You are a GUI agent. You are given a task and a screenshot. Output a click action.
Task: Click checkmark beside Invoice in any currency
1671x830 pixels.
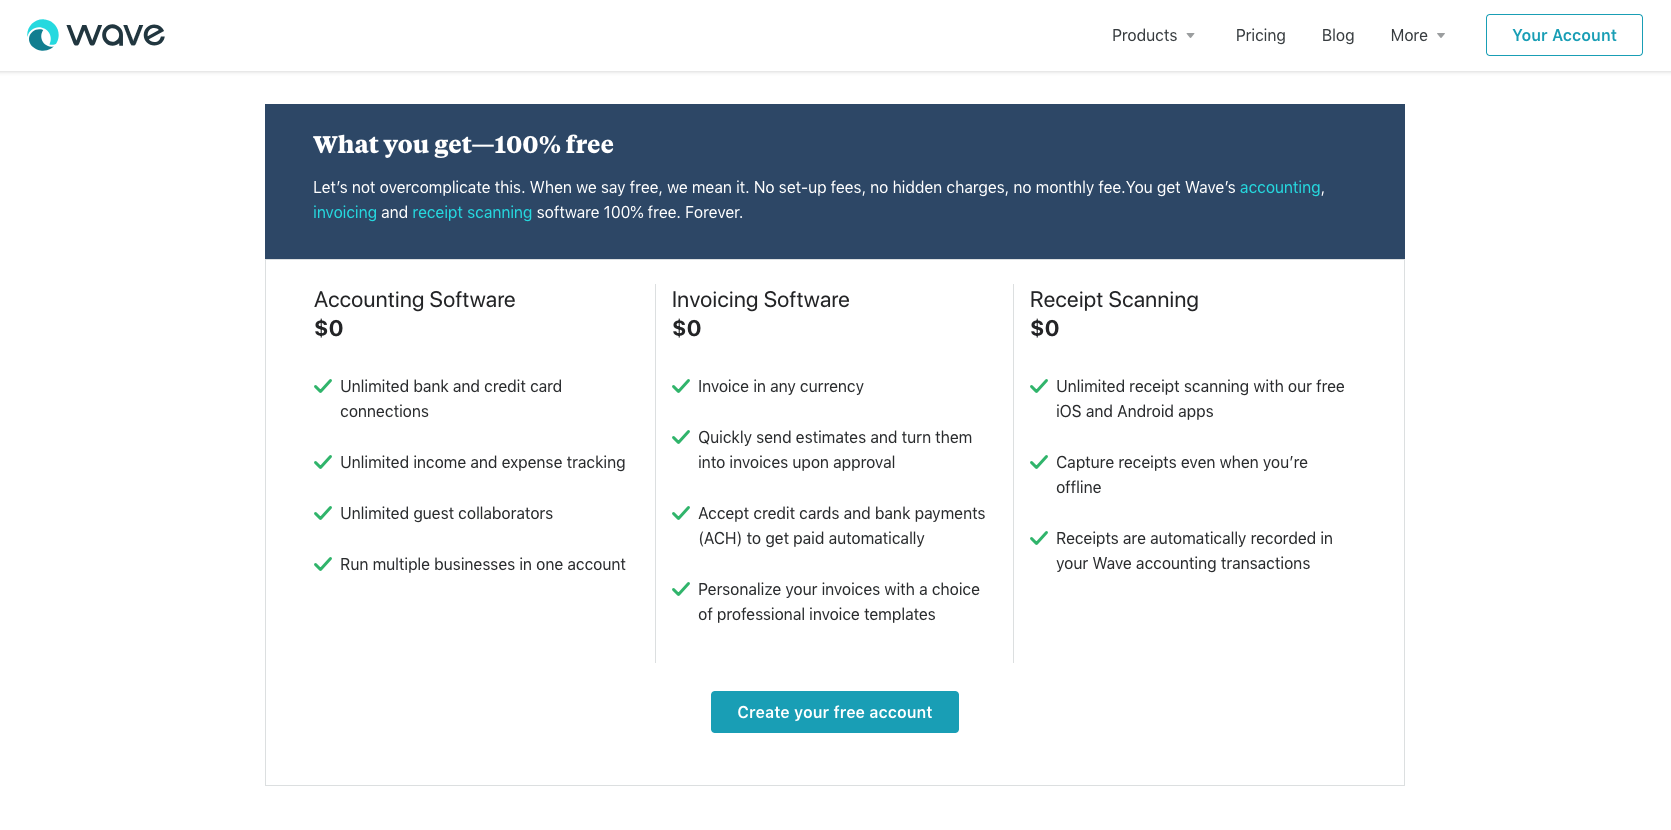coord(681,386)
